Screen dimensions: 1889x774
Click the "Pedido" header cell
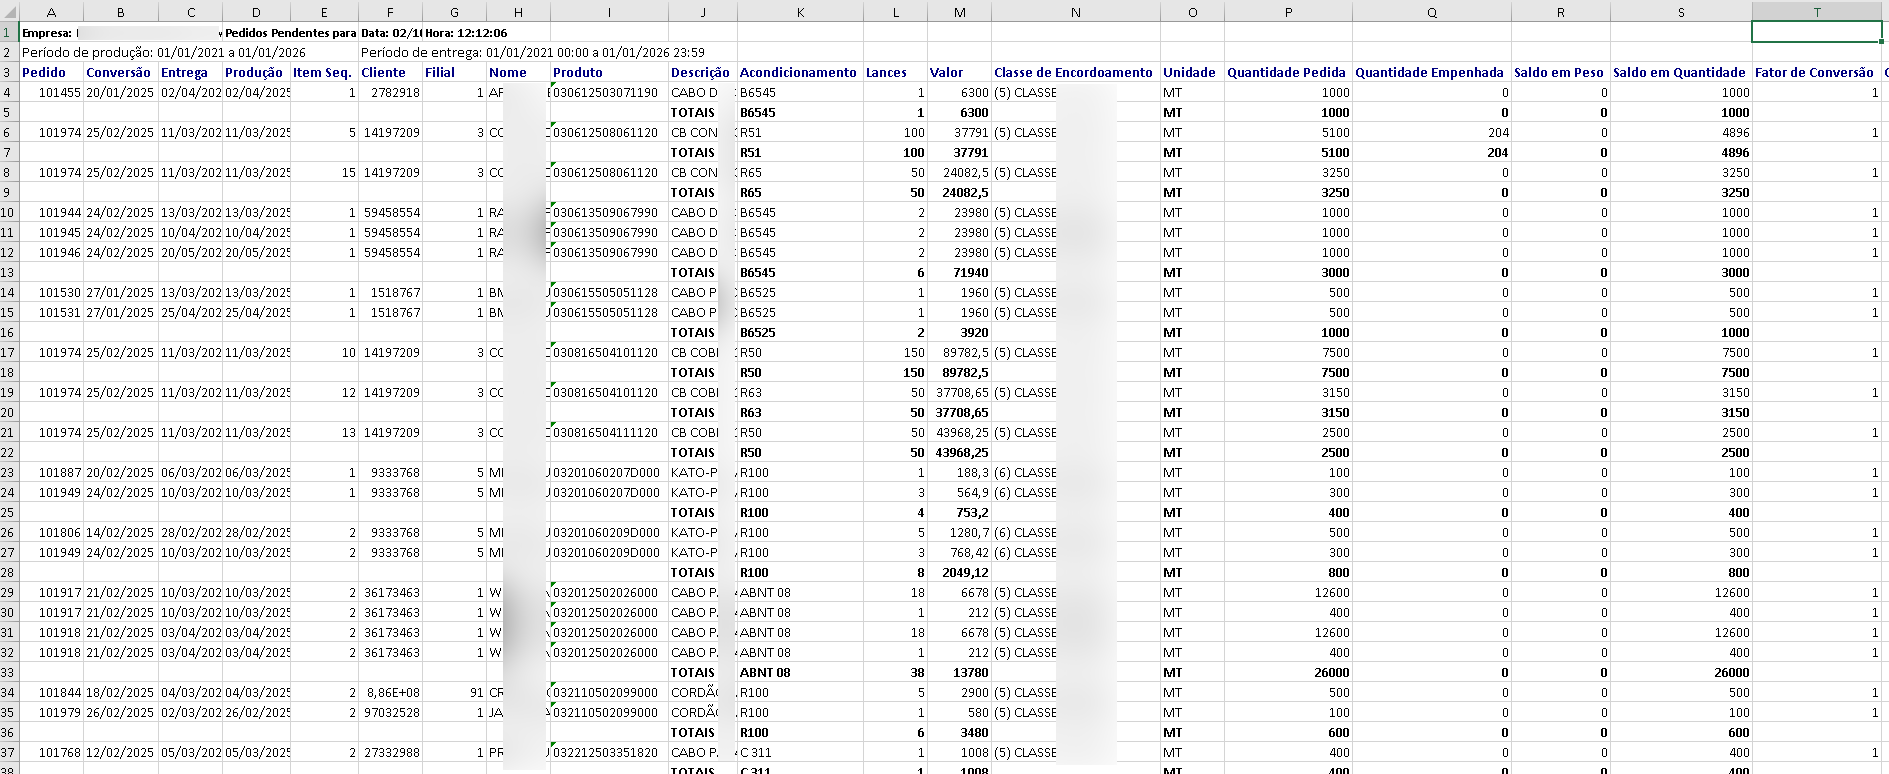(x=51, y=72)
